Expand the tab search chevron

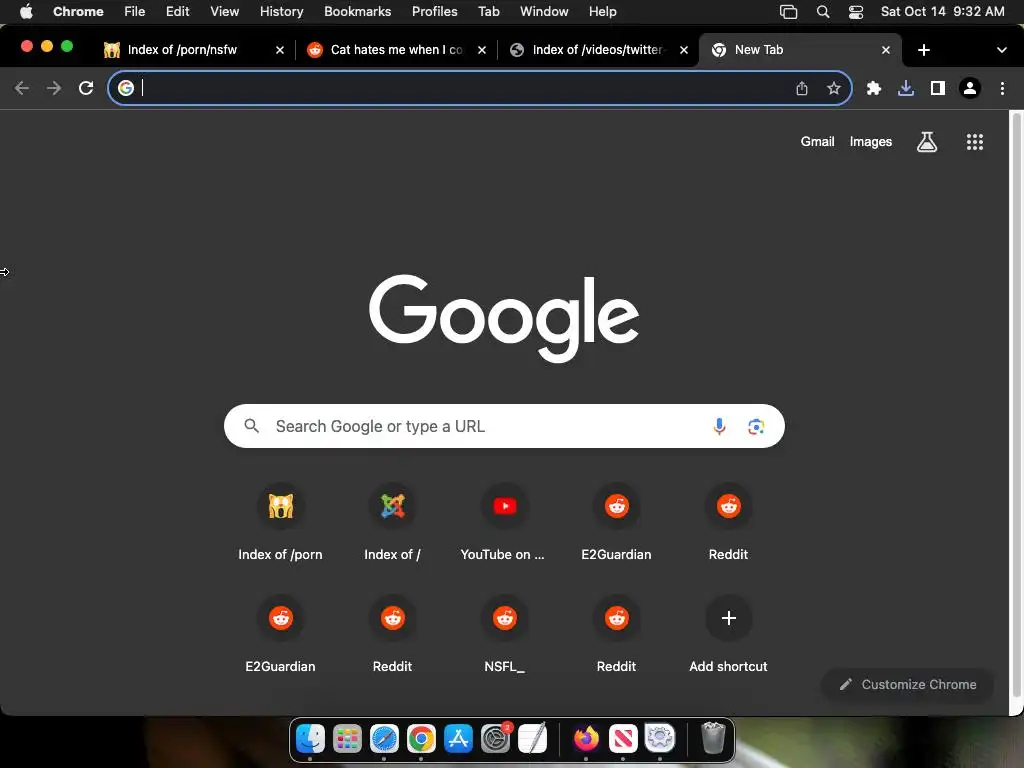coord(1001,50)
